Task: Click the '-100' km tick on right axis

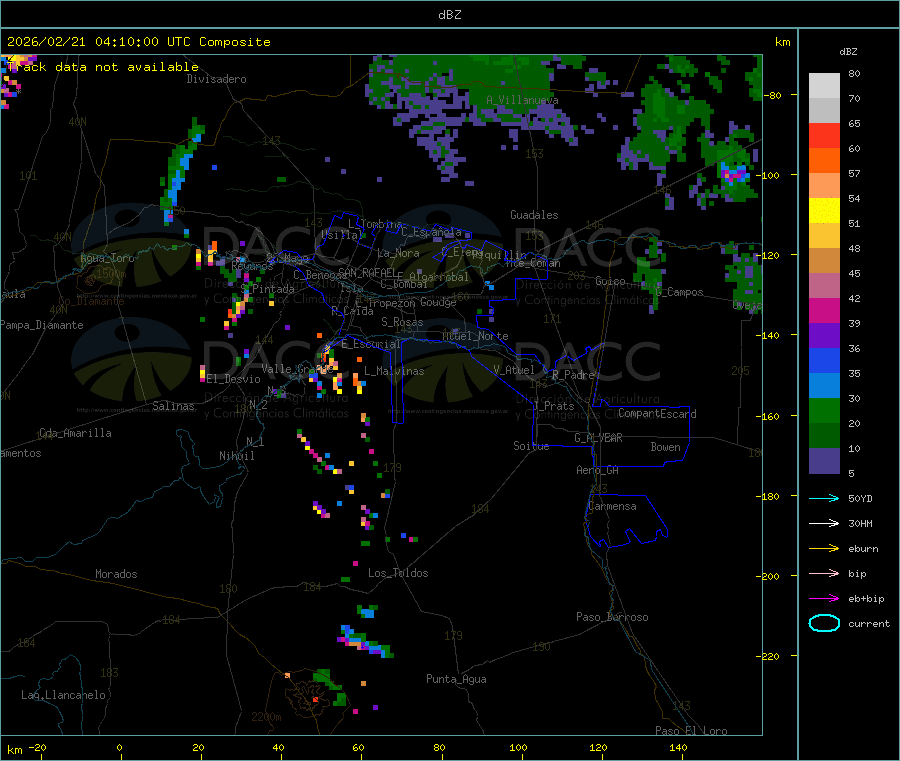Action: pyautogui.click(x=767, y=174)
